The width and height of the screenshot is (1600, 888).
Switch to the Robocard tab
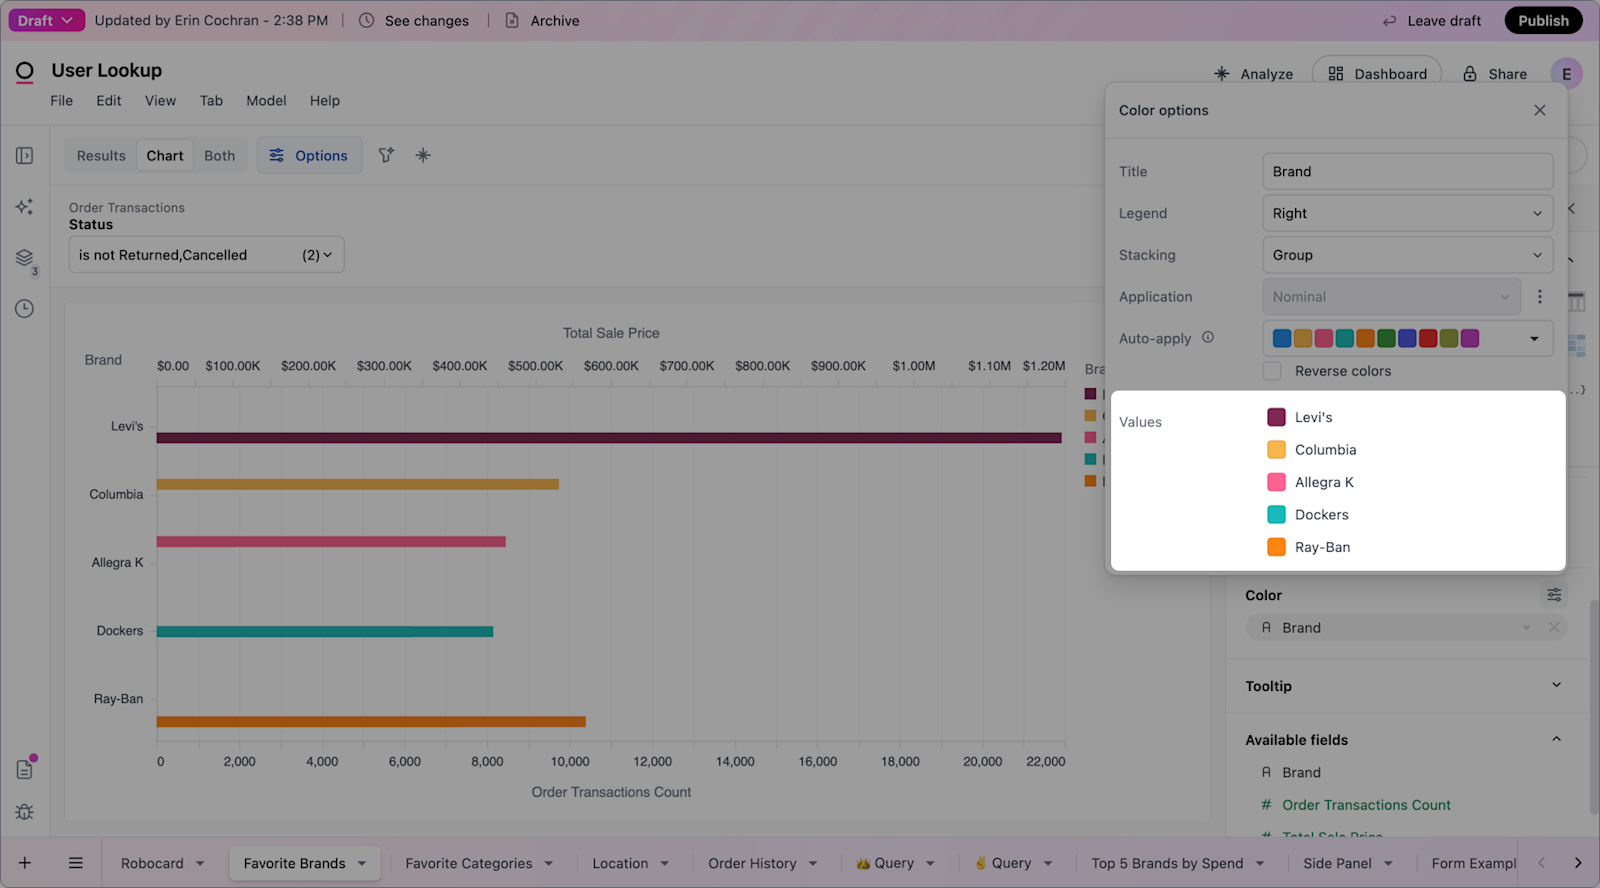click(152, 863)
